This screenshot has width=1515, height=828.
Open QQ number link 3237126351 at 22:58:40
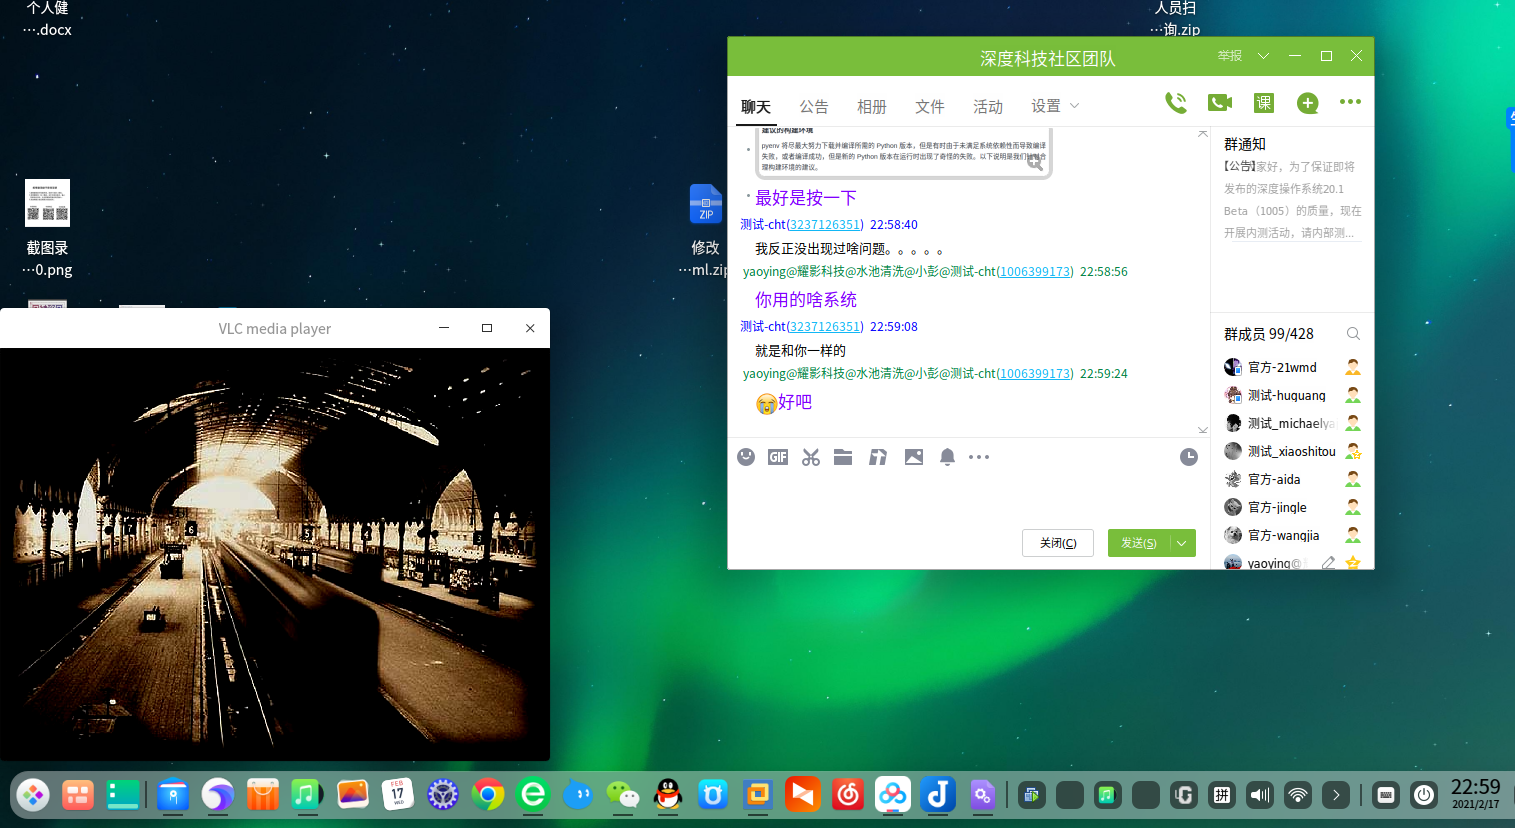[x=825, y=225]
